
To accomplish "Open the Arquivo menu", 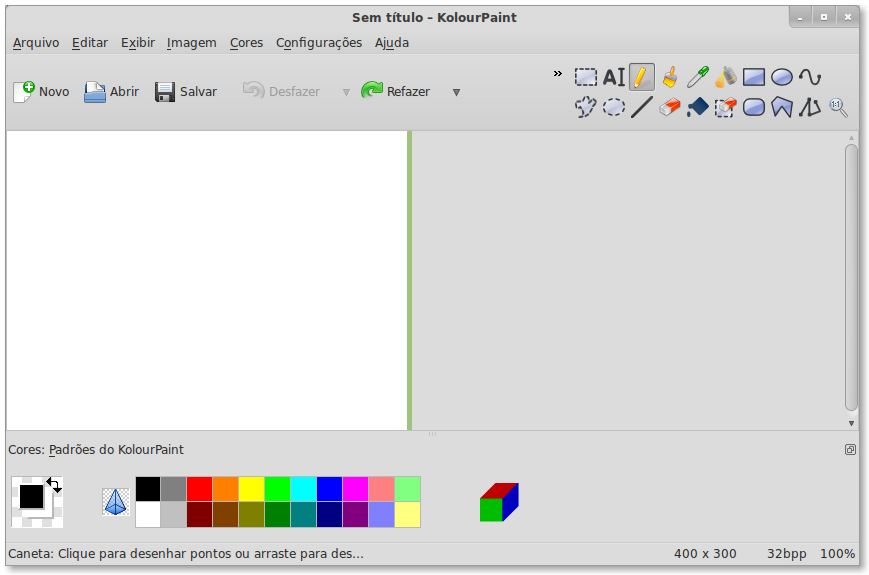I will 36,43.
